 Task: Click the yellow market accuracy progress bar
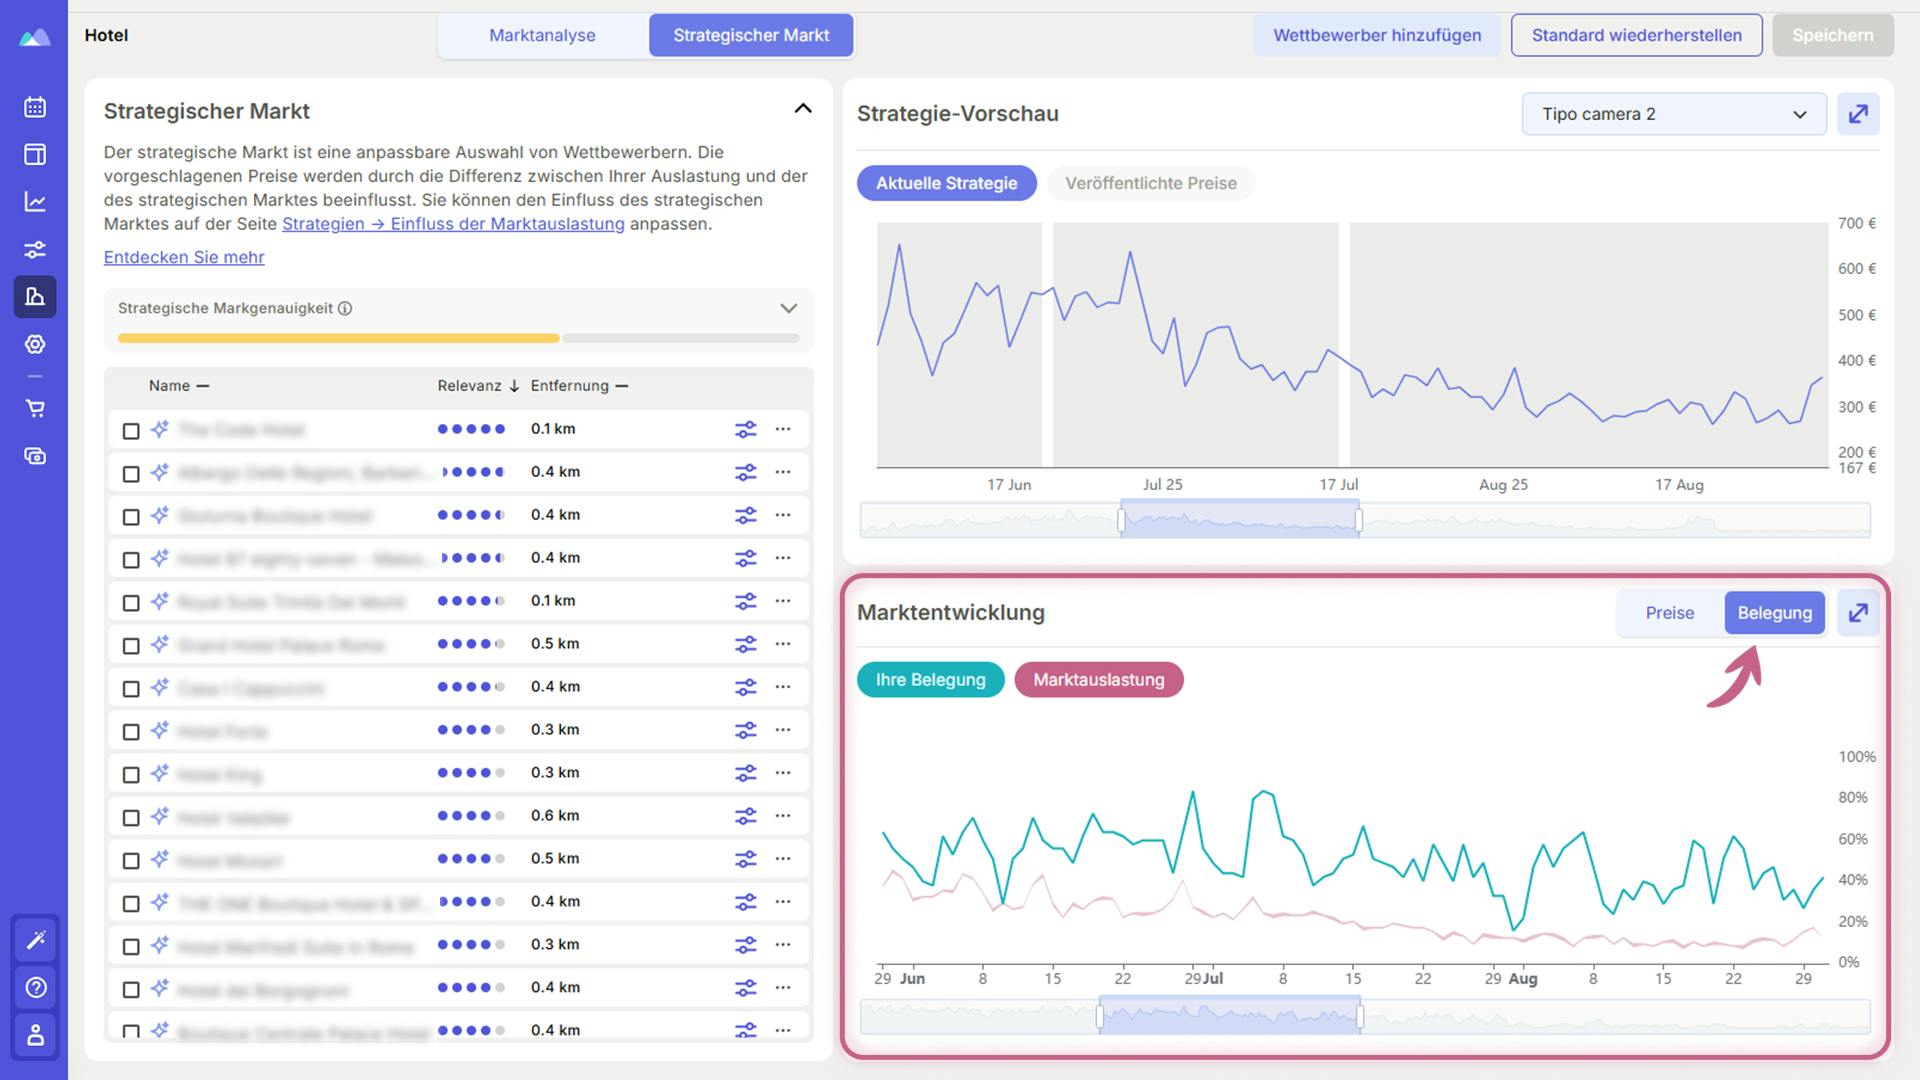338,338
